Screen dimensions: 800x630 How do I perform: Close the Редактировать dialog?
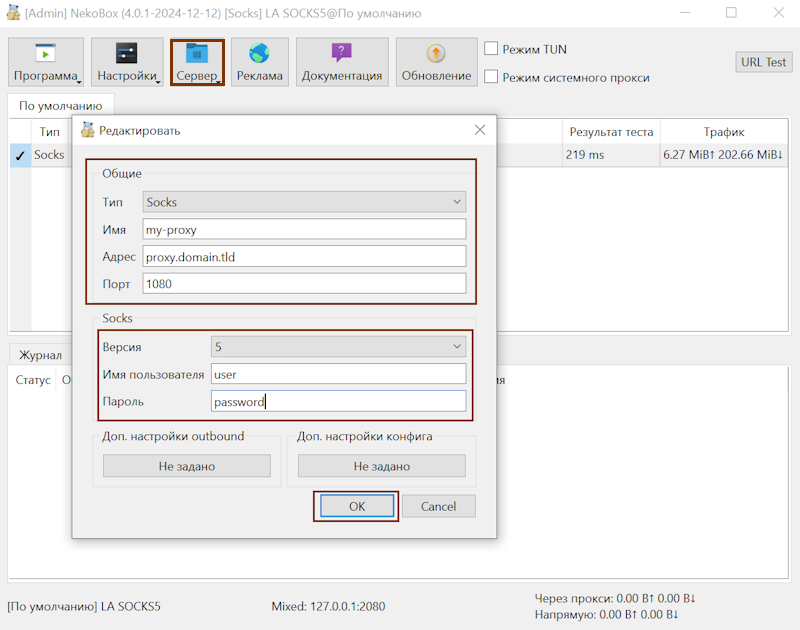(x=480, y=130)
